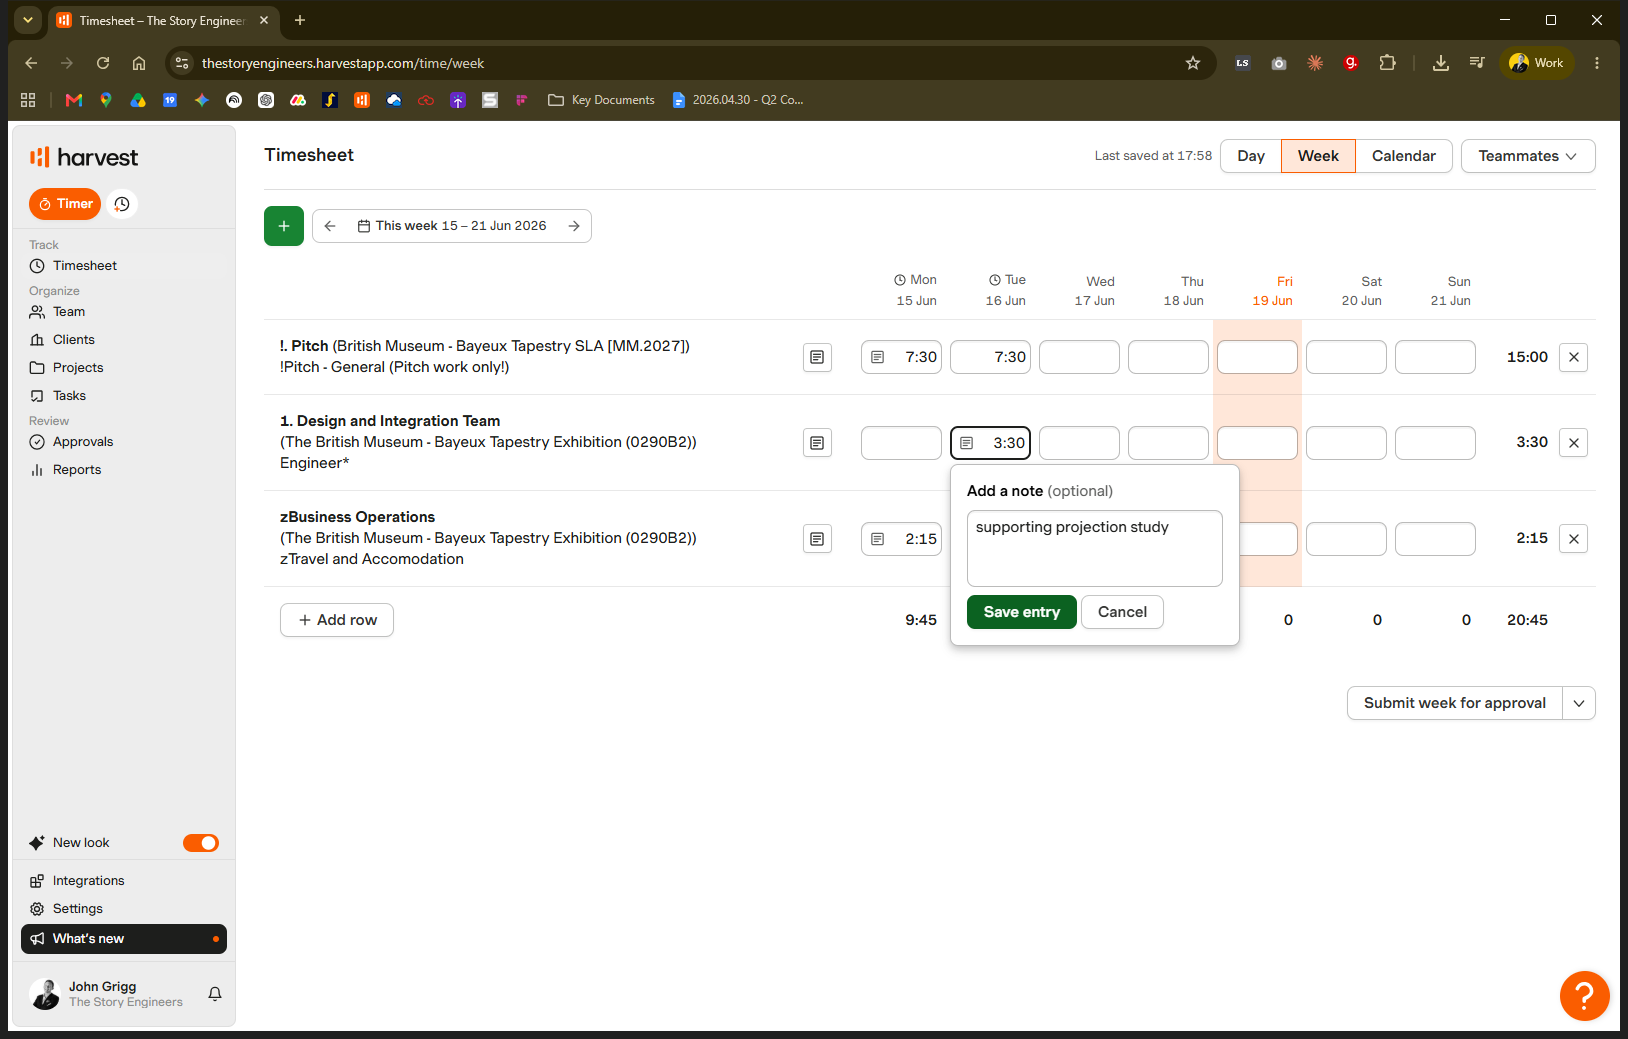Remove the Design and Integration row with X
1628x1039 pixels.
[x=1573, y=443]
